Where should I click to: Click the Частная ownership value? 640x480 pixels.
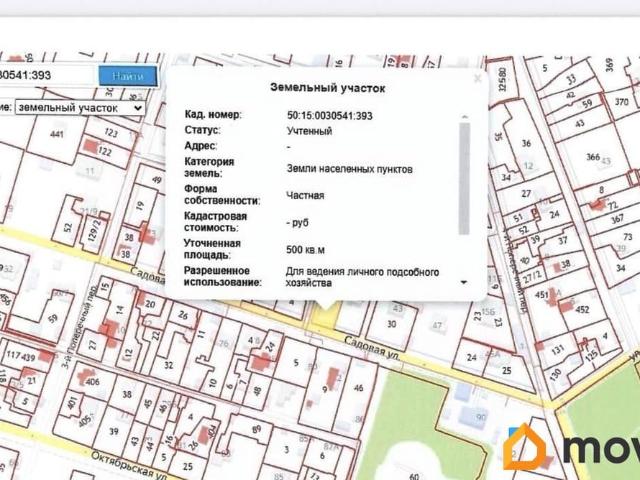tap(305, 196)
